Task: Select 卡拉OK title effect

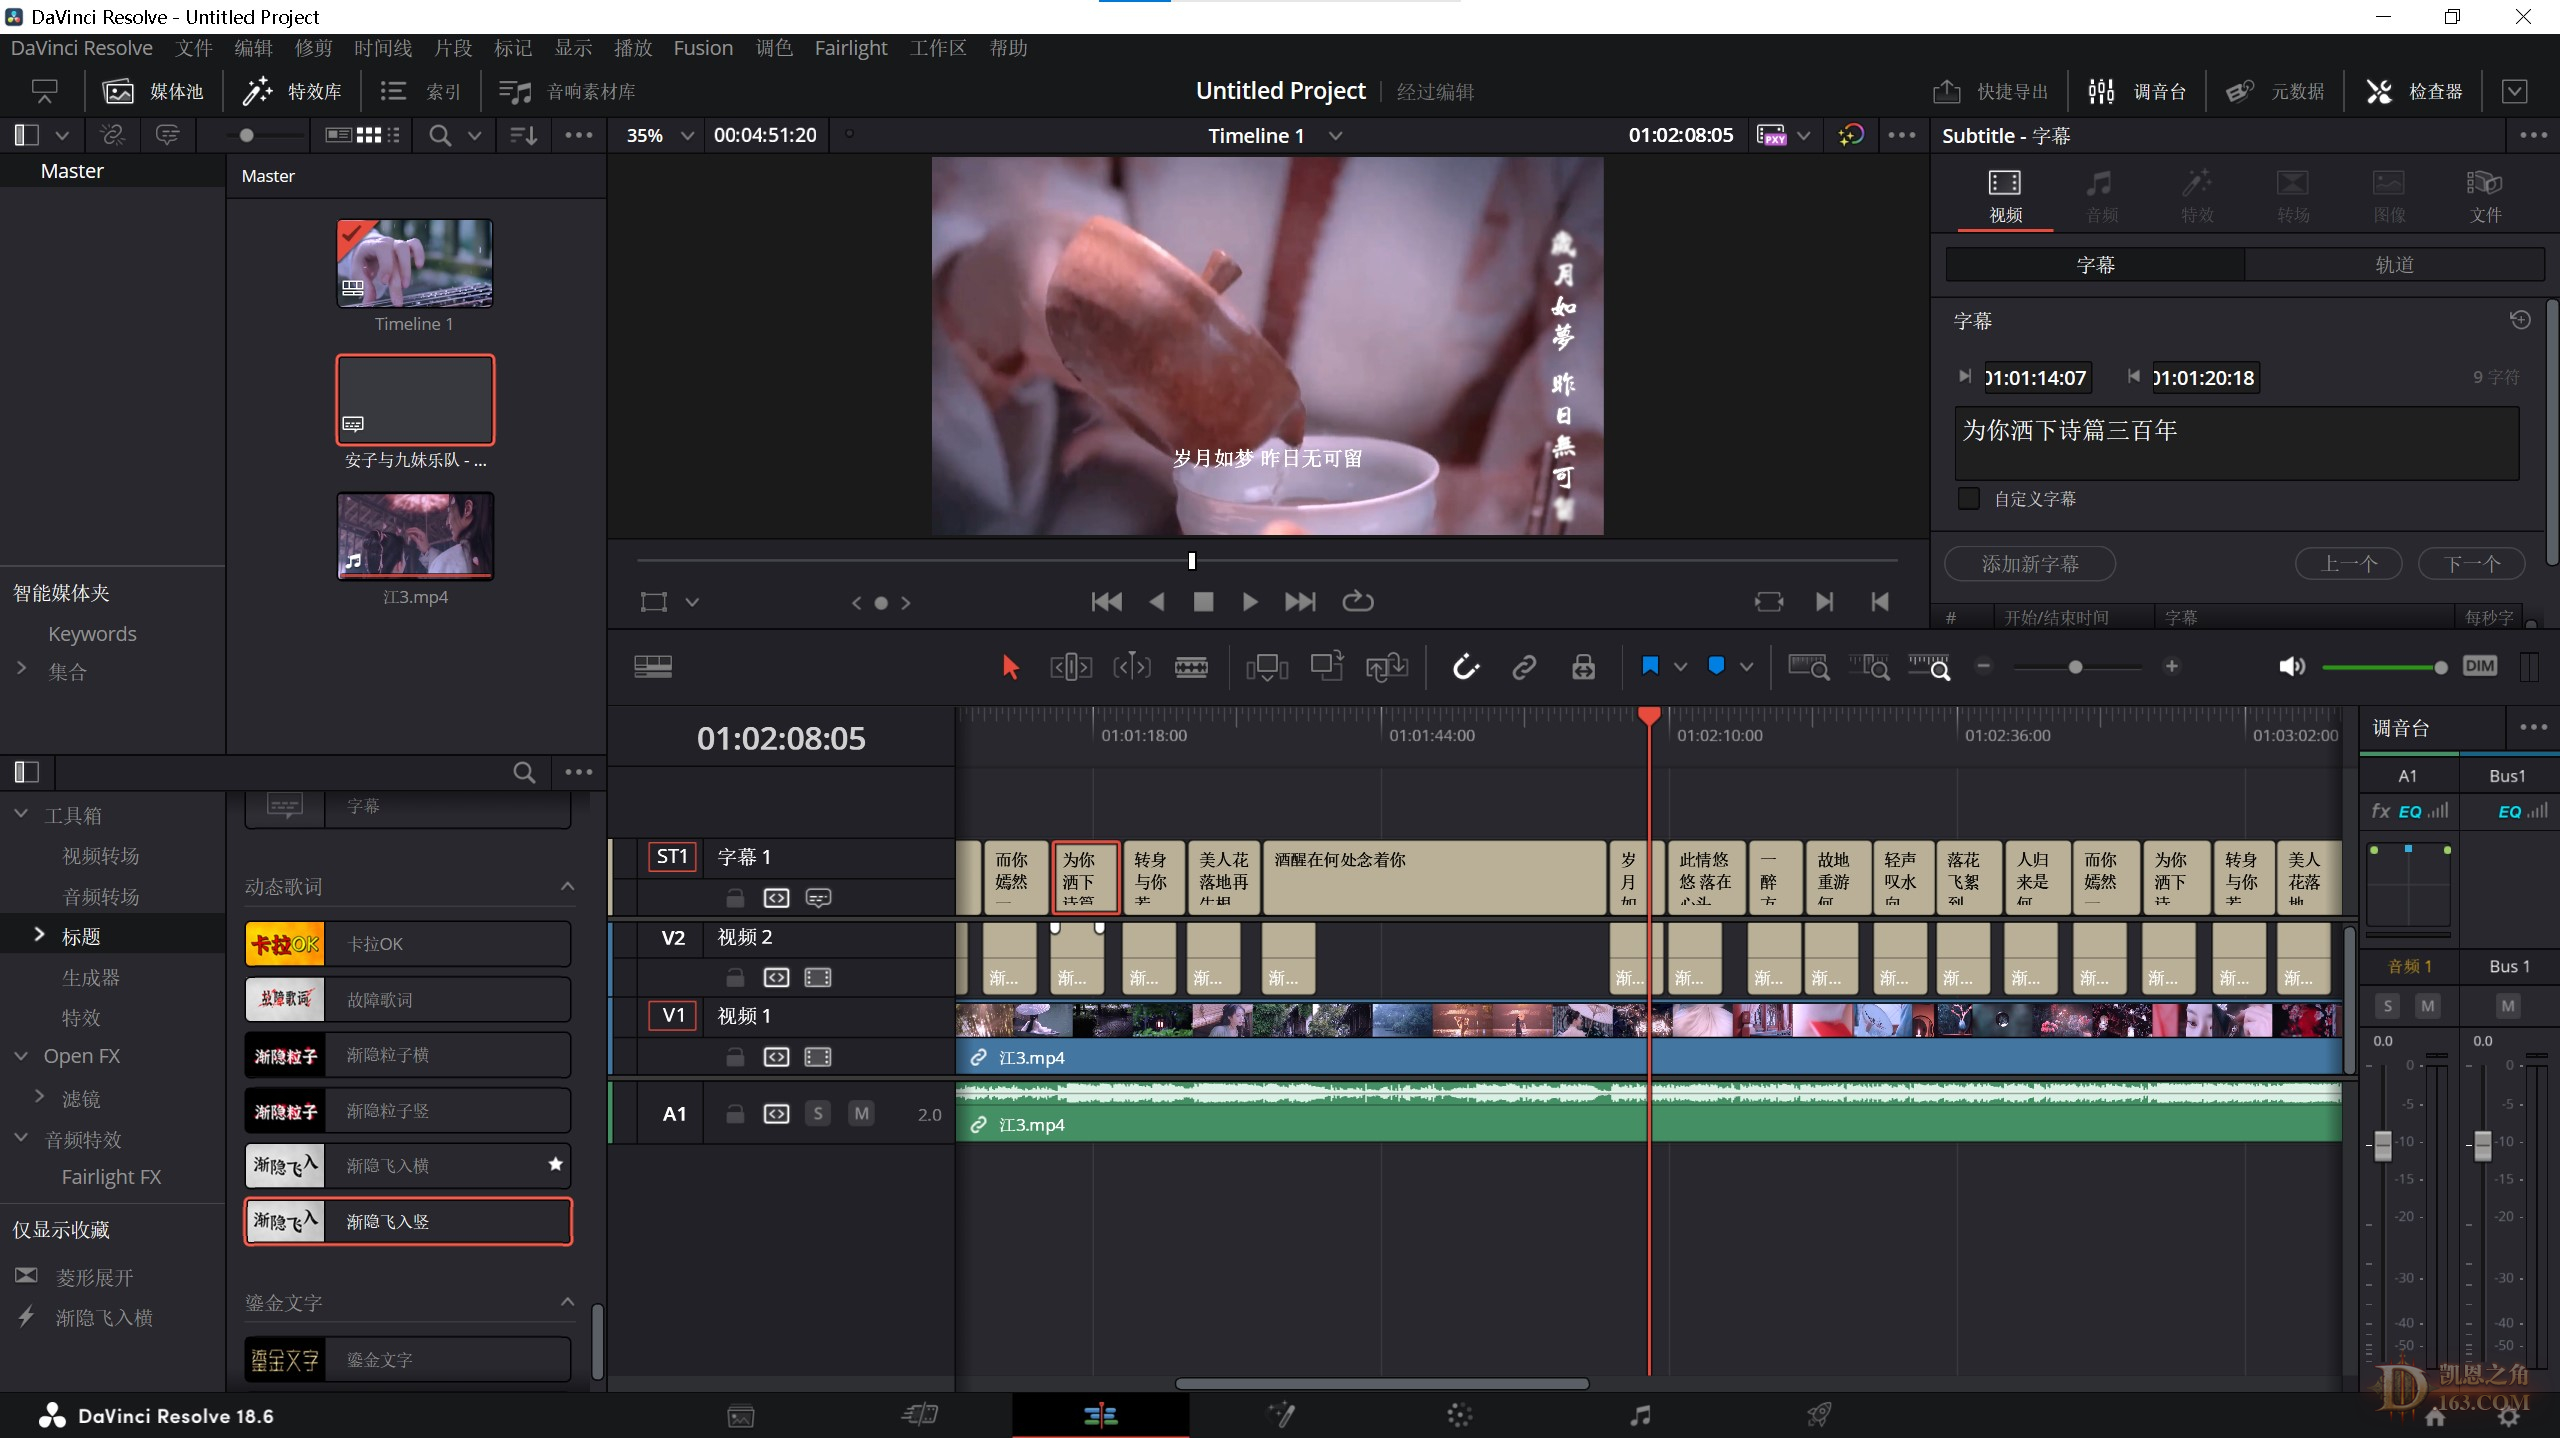Action: pos(408,944)
